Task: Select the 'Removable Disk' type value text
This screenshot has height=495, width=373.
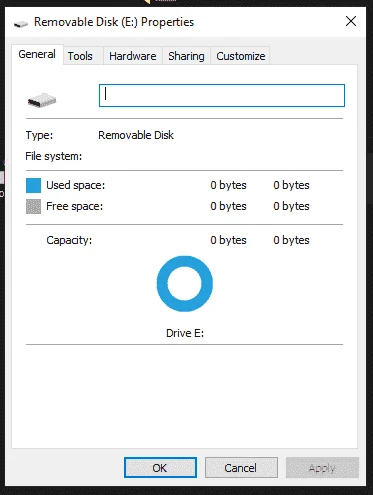Action: pyautogui.click(x=136, y=135)
